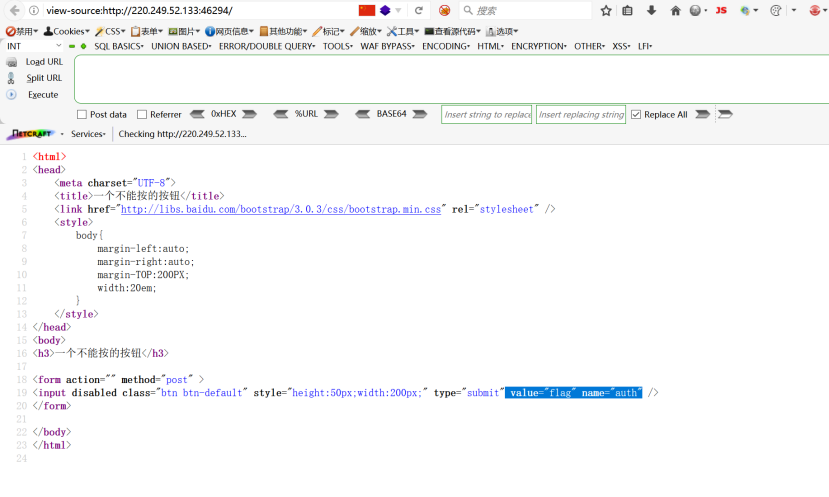Screen dimensions: 829x497
Task: Focus 'Insert replacing string' field
Action: (x=581, y=114)
